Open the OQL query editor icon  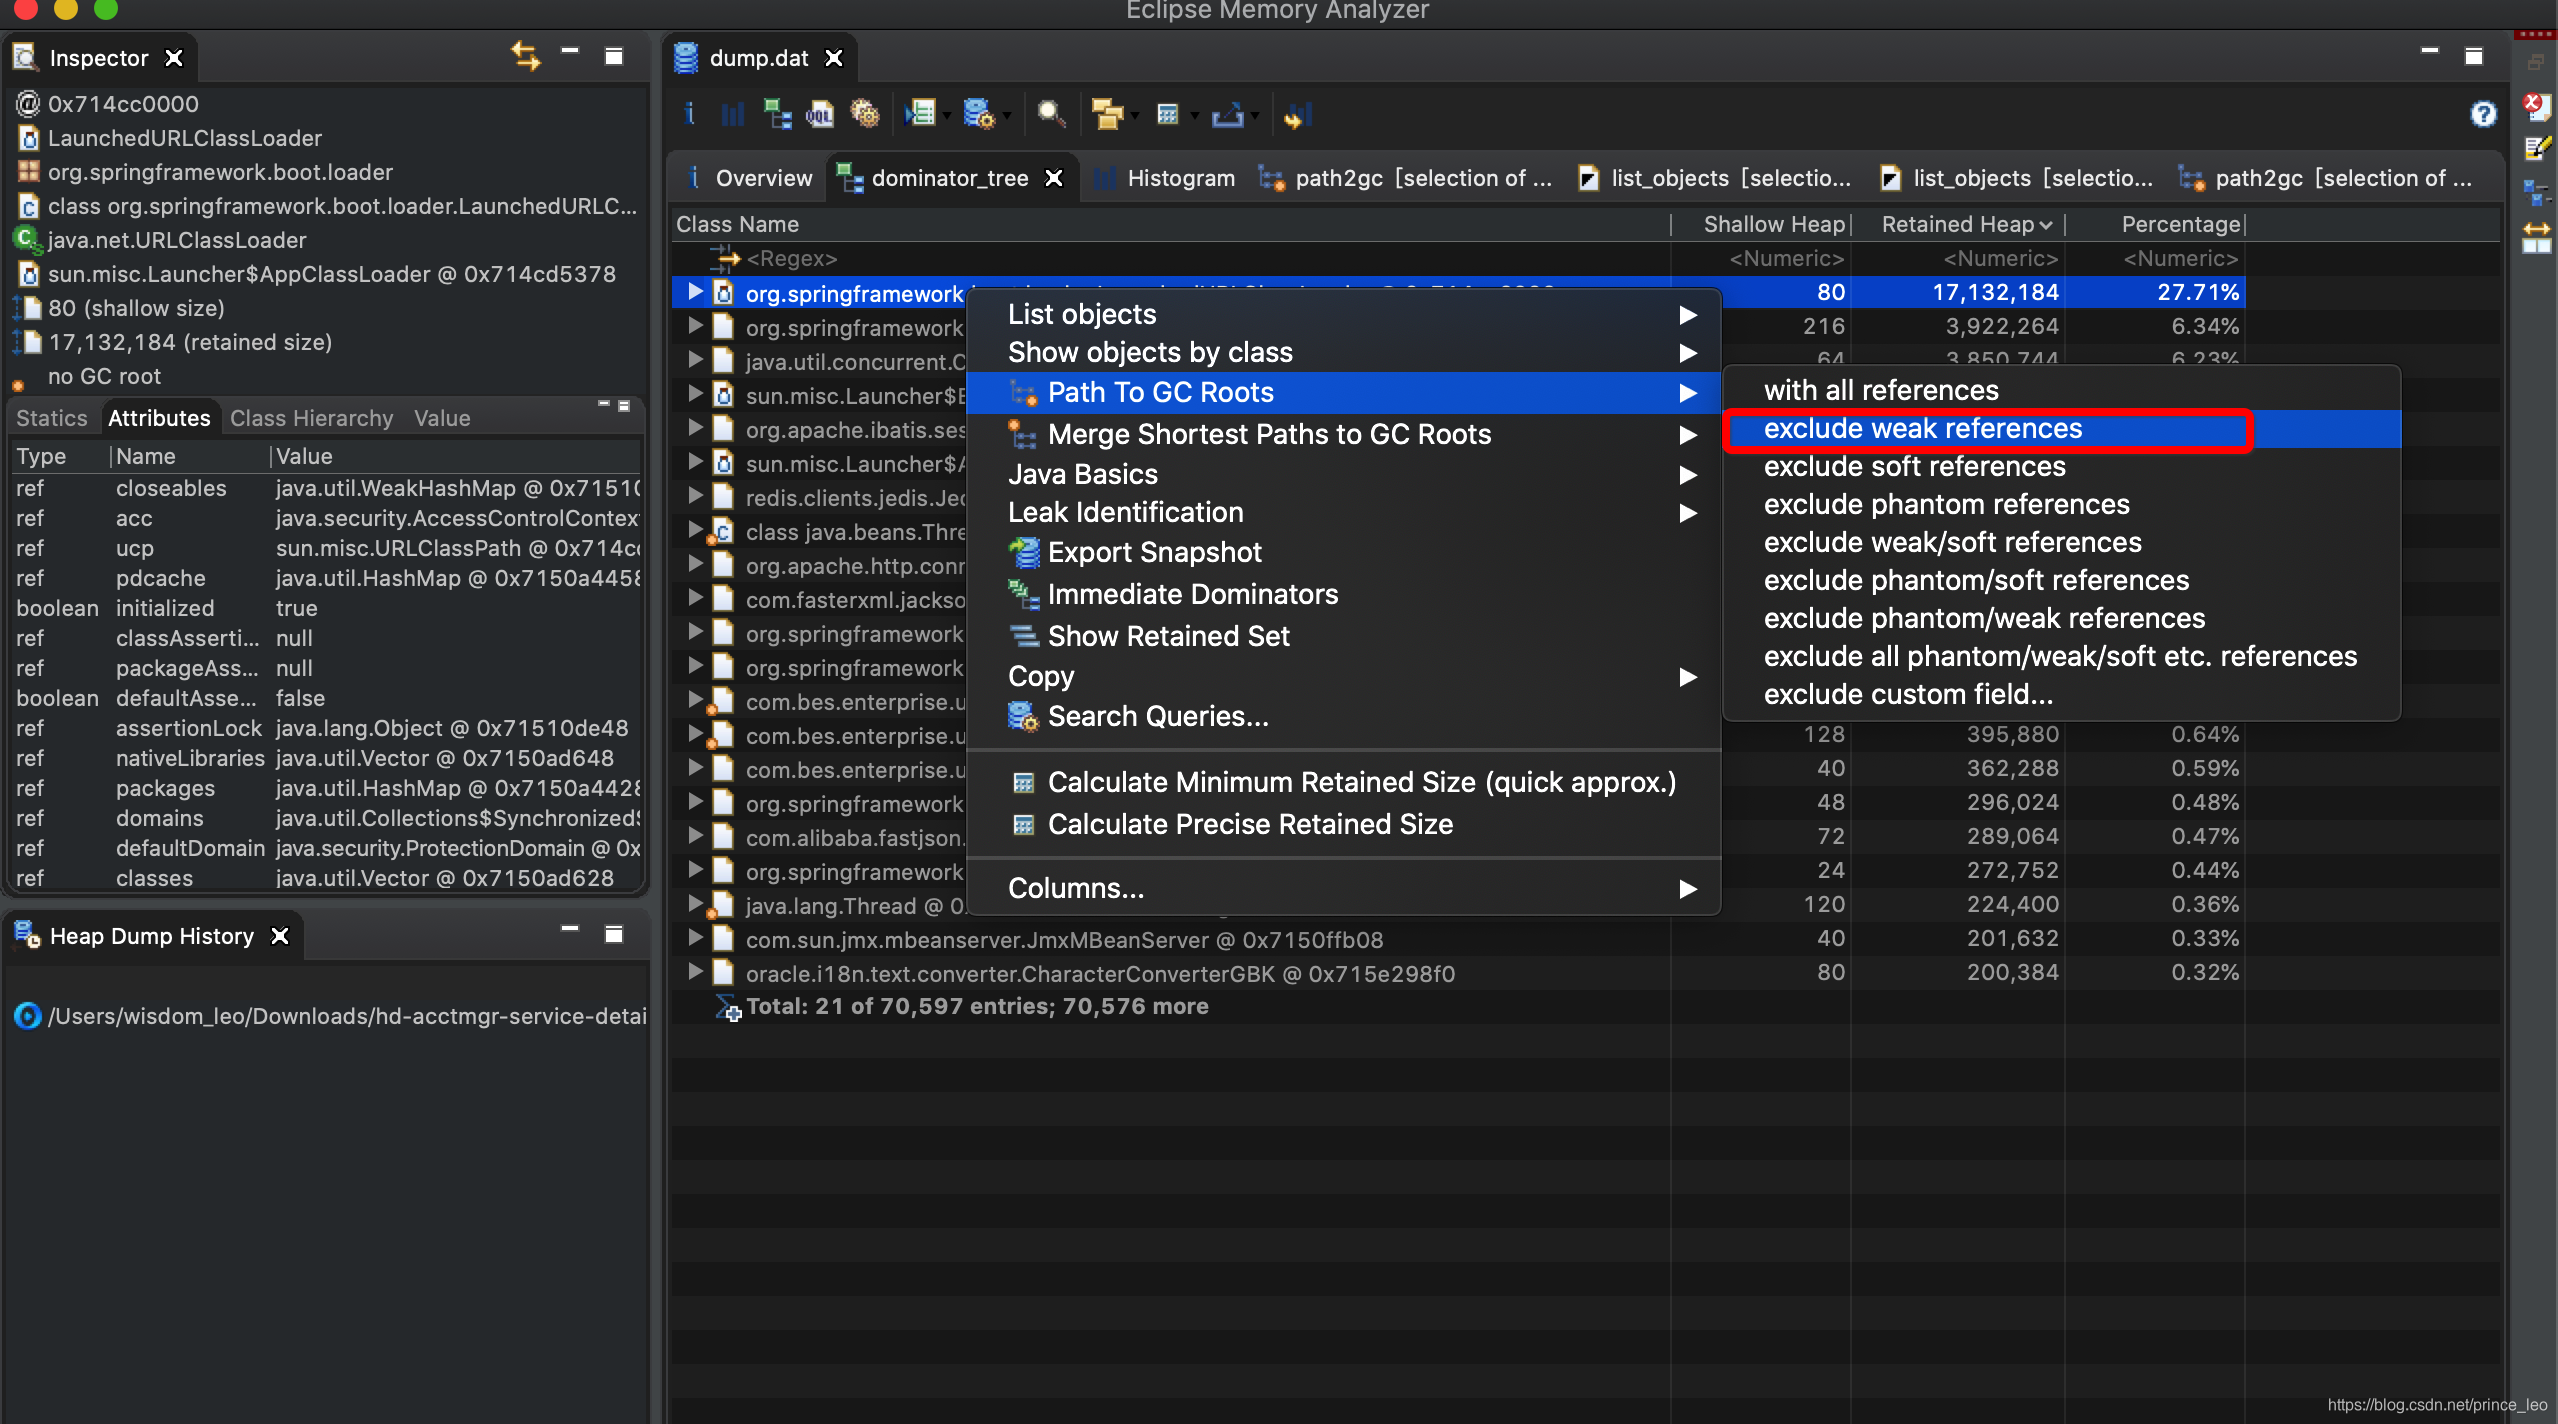click(820, 114)
